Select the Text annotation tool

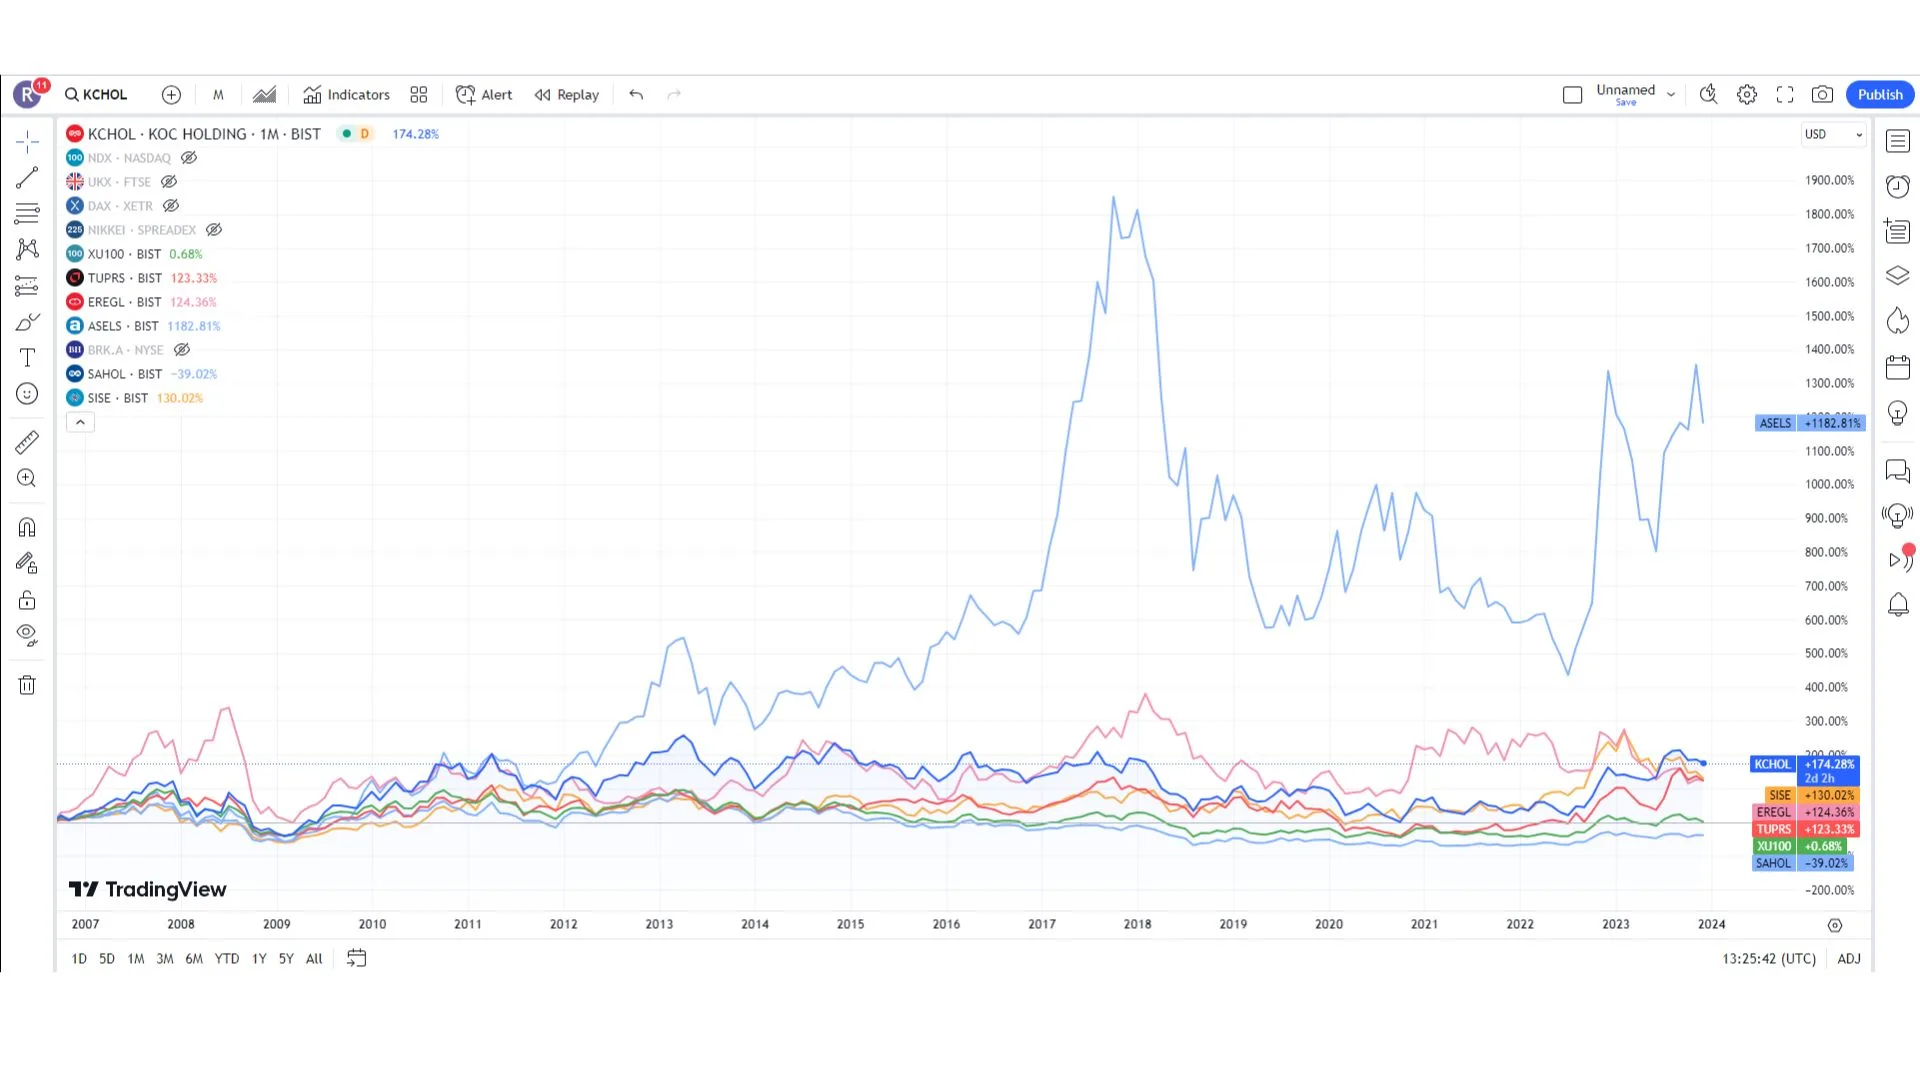coord(27,358)
